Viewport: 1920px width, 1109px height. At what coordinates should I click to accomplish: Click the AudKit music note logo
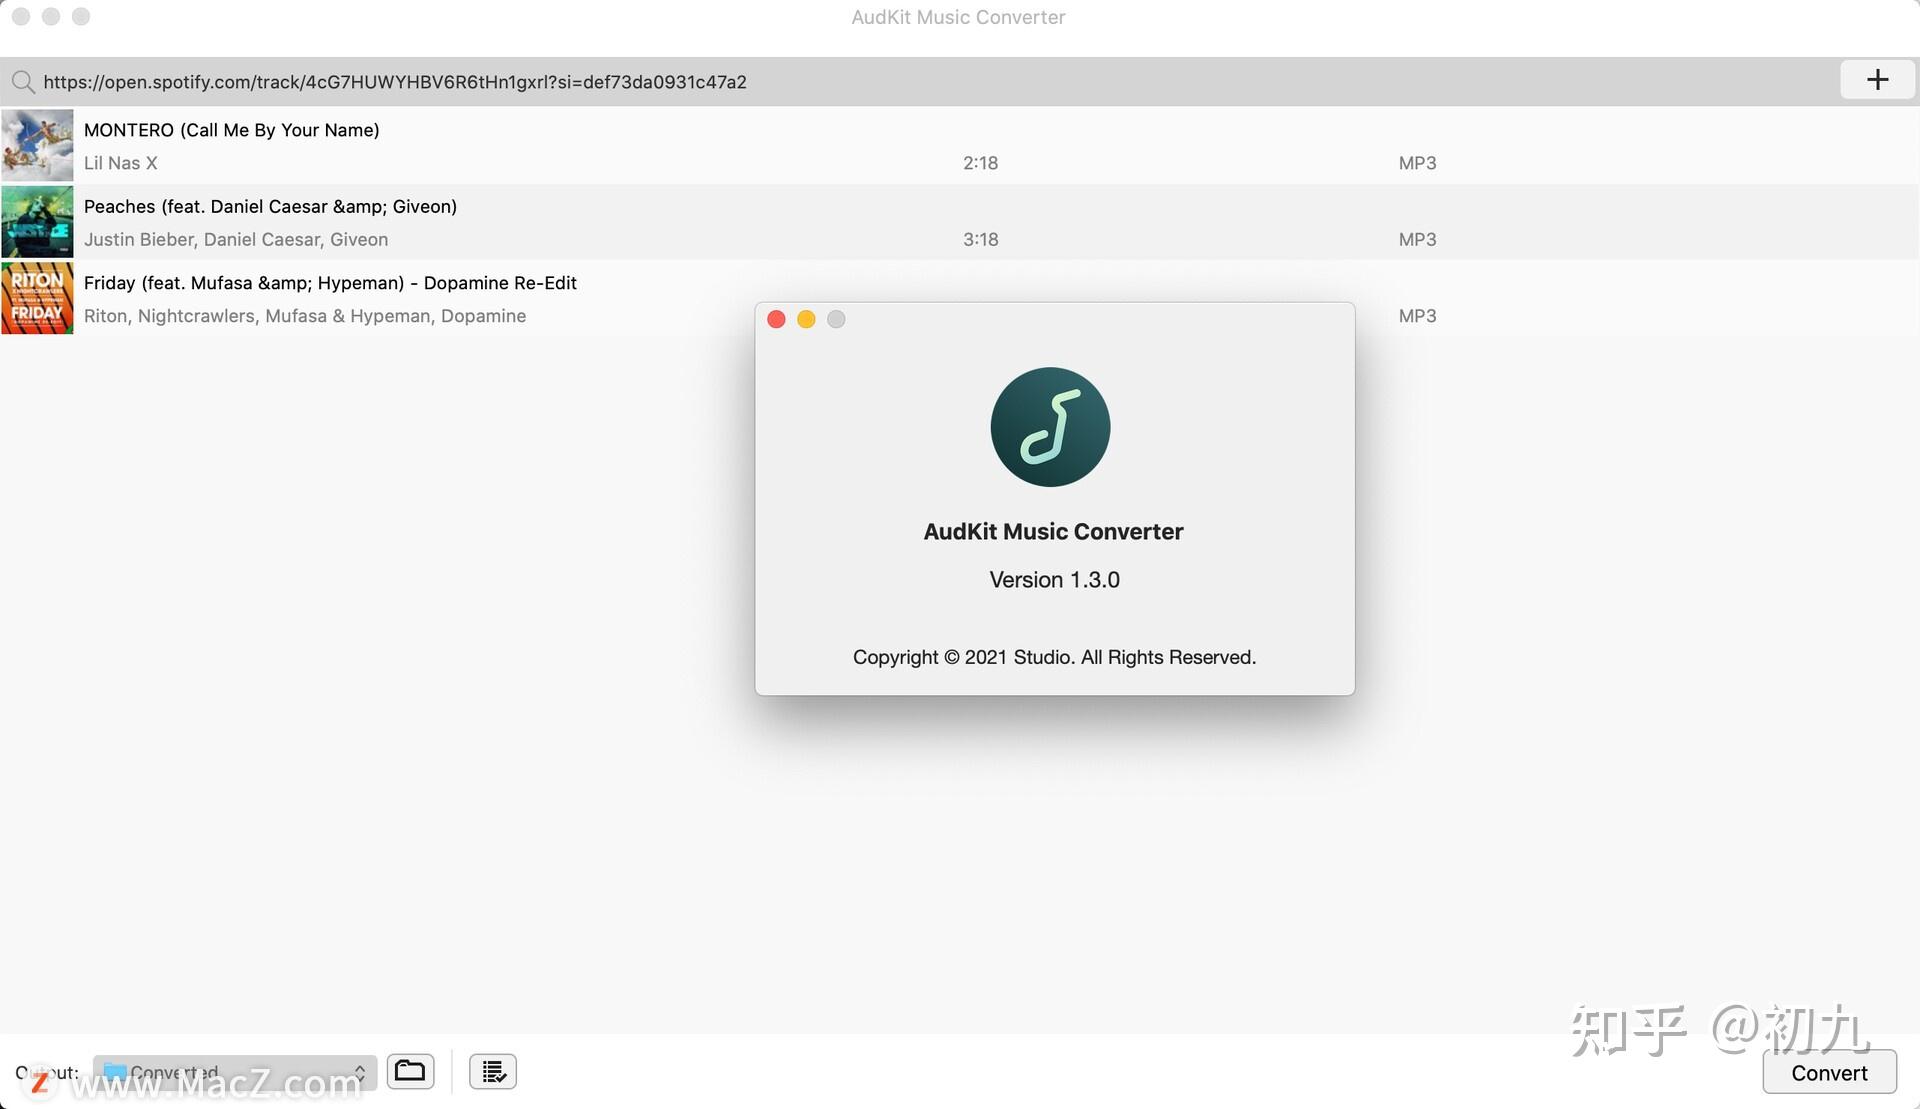(x=1050, y=427)
